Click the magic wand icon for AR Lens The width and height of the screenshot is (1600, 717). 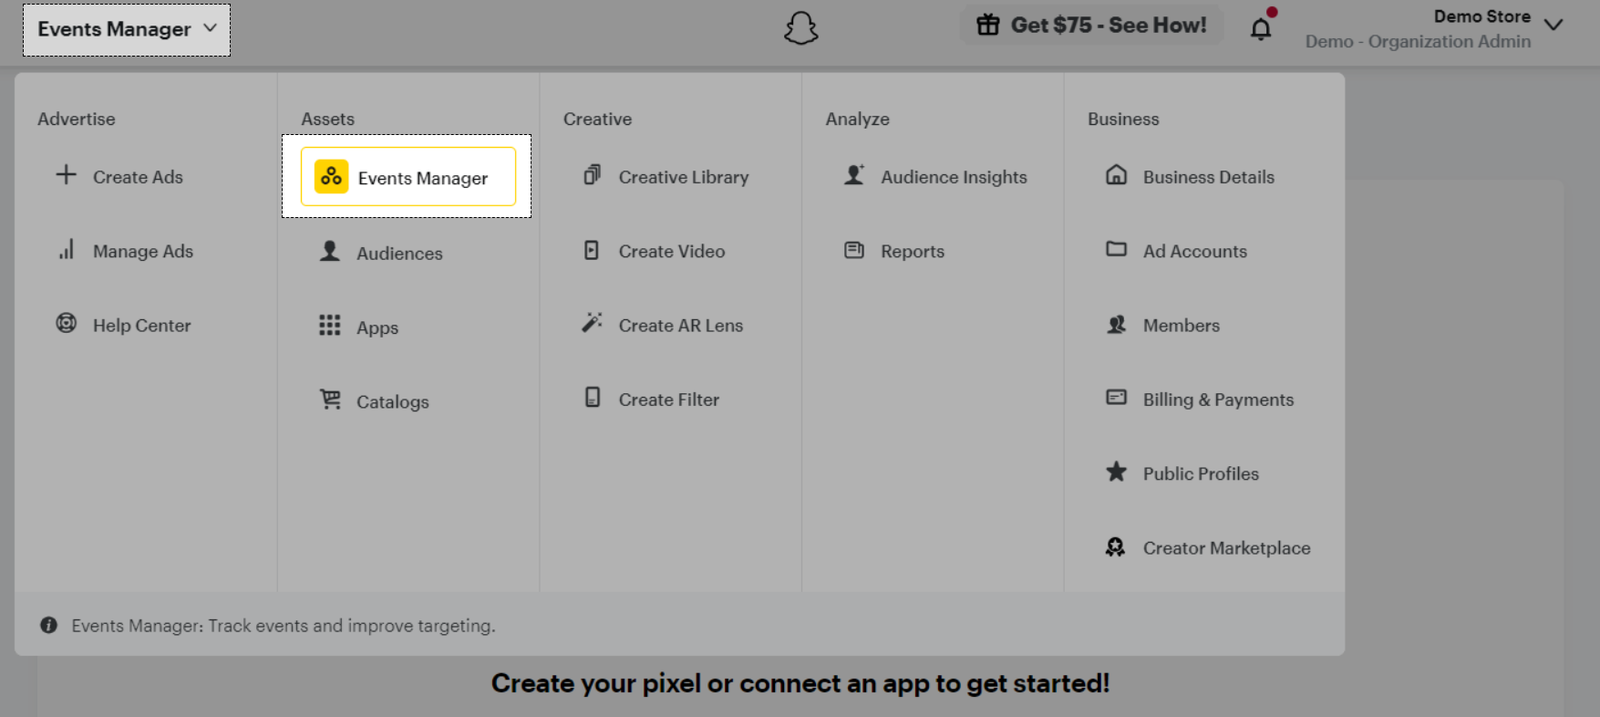(x=592, y=323)
